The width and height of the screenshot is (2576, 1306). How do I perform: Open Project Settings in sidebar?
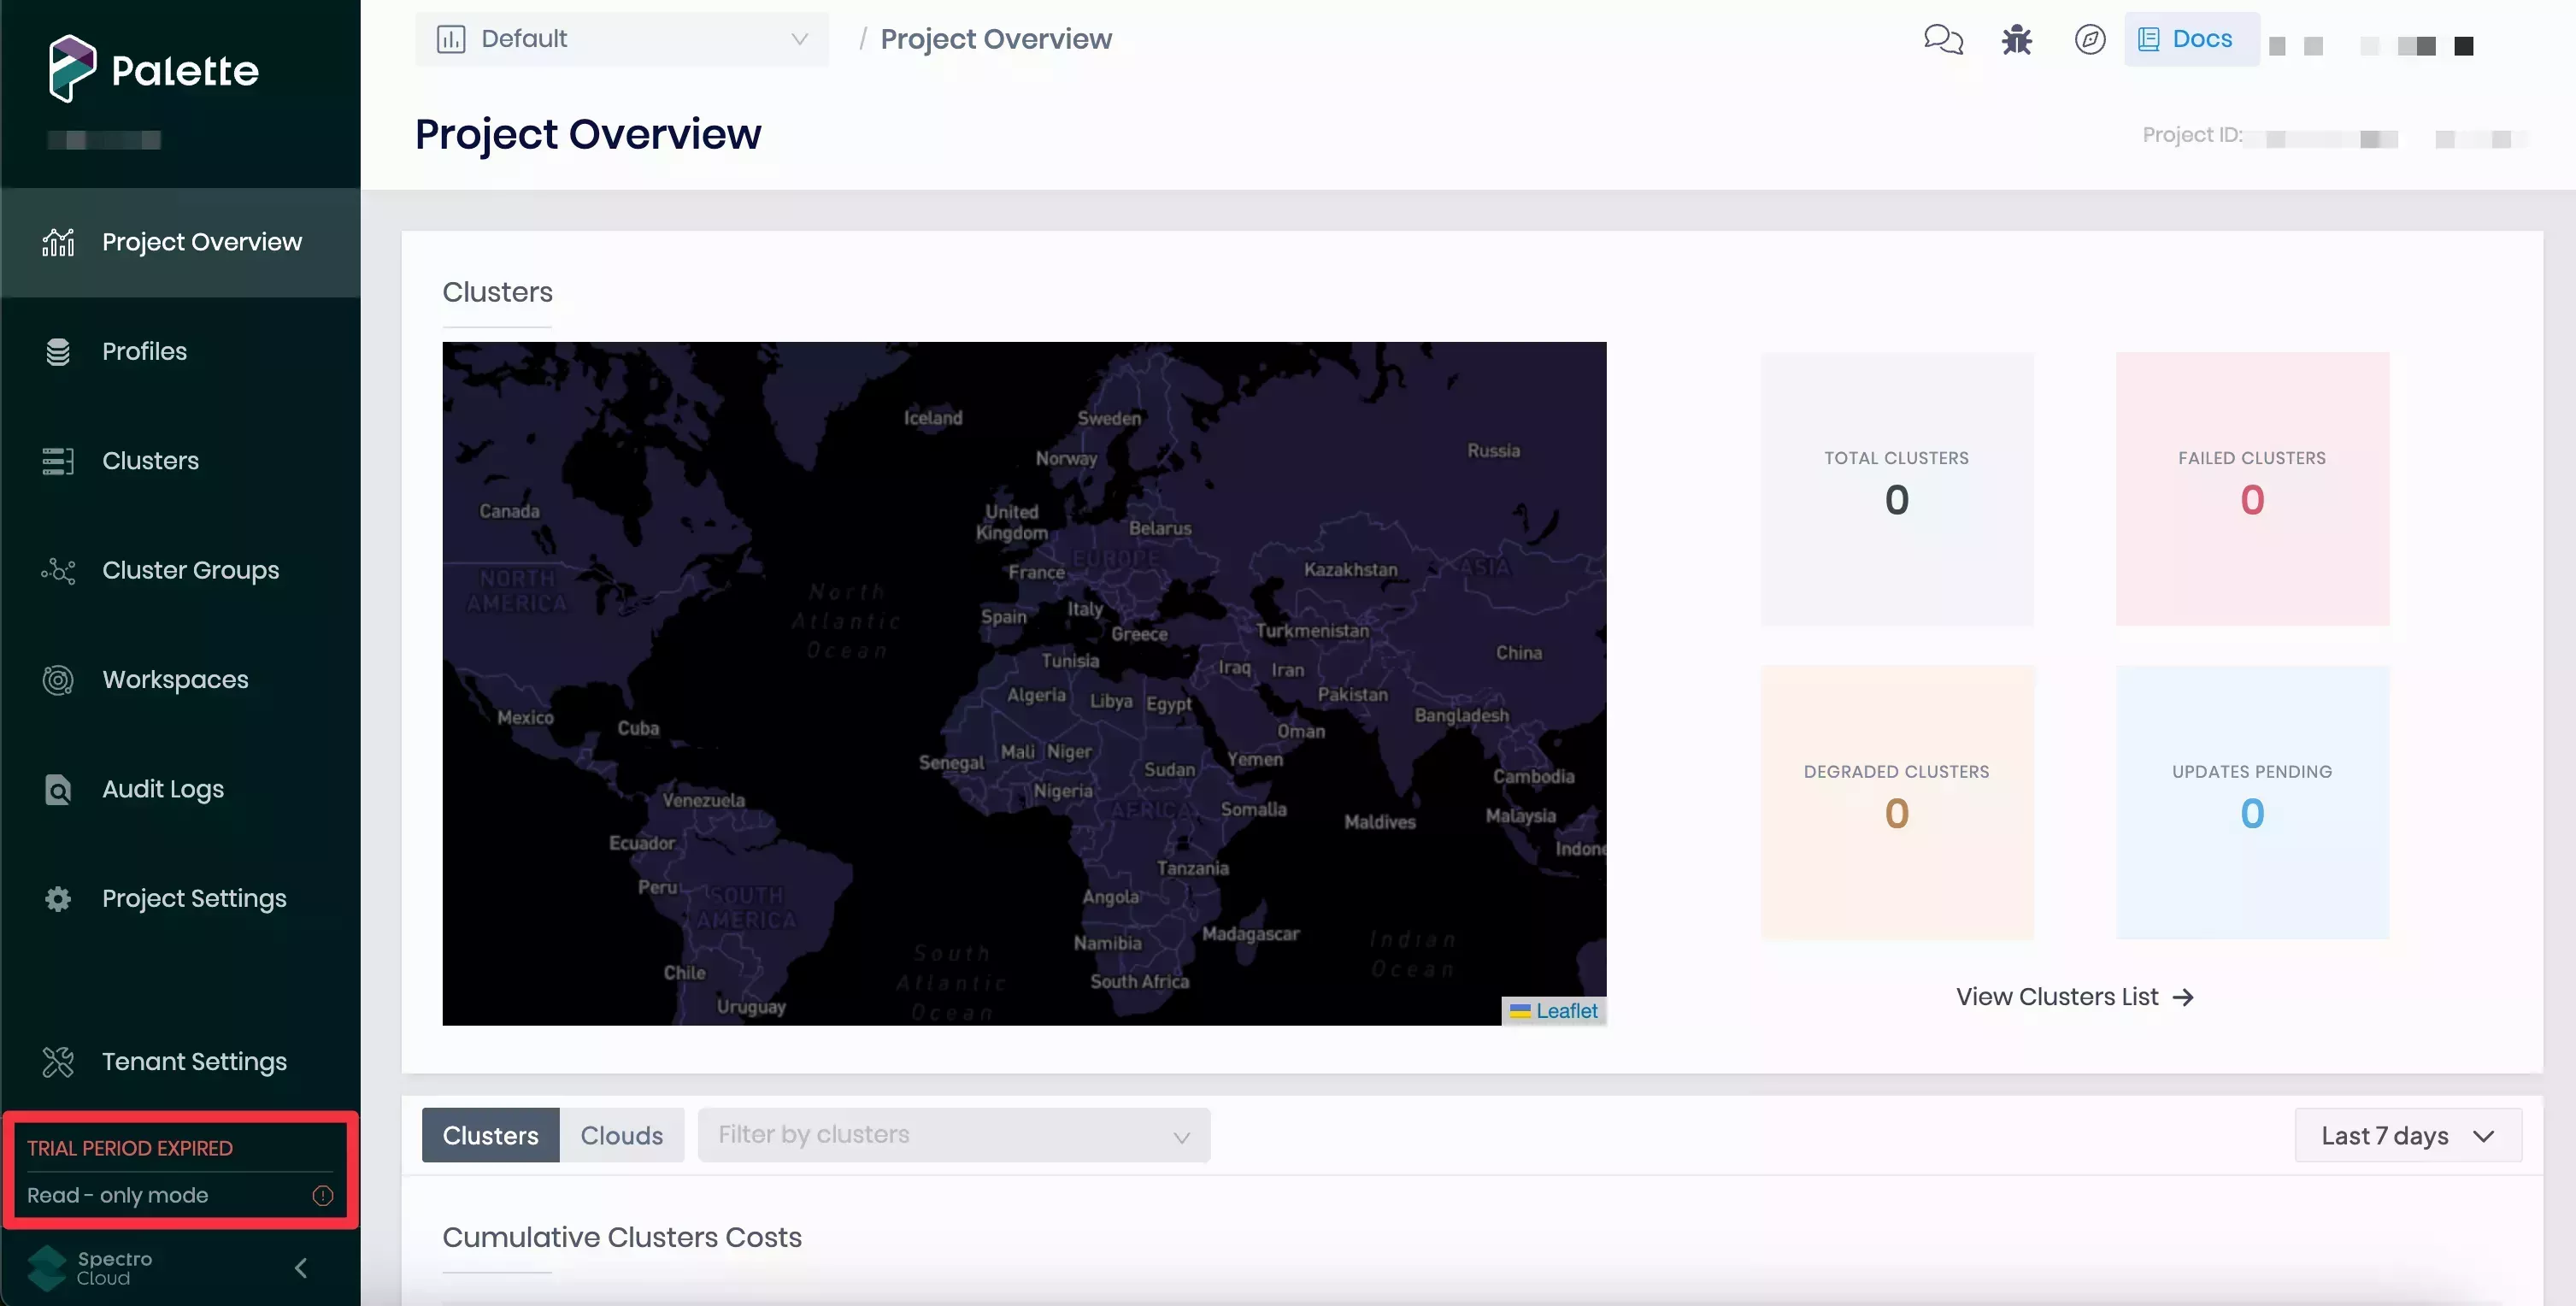pyautogui.click(x=194, y=899)
